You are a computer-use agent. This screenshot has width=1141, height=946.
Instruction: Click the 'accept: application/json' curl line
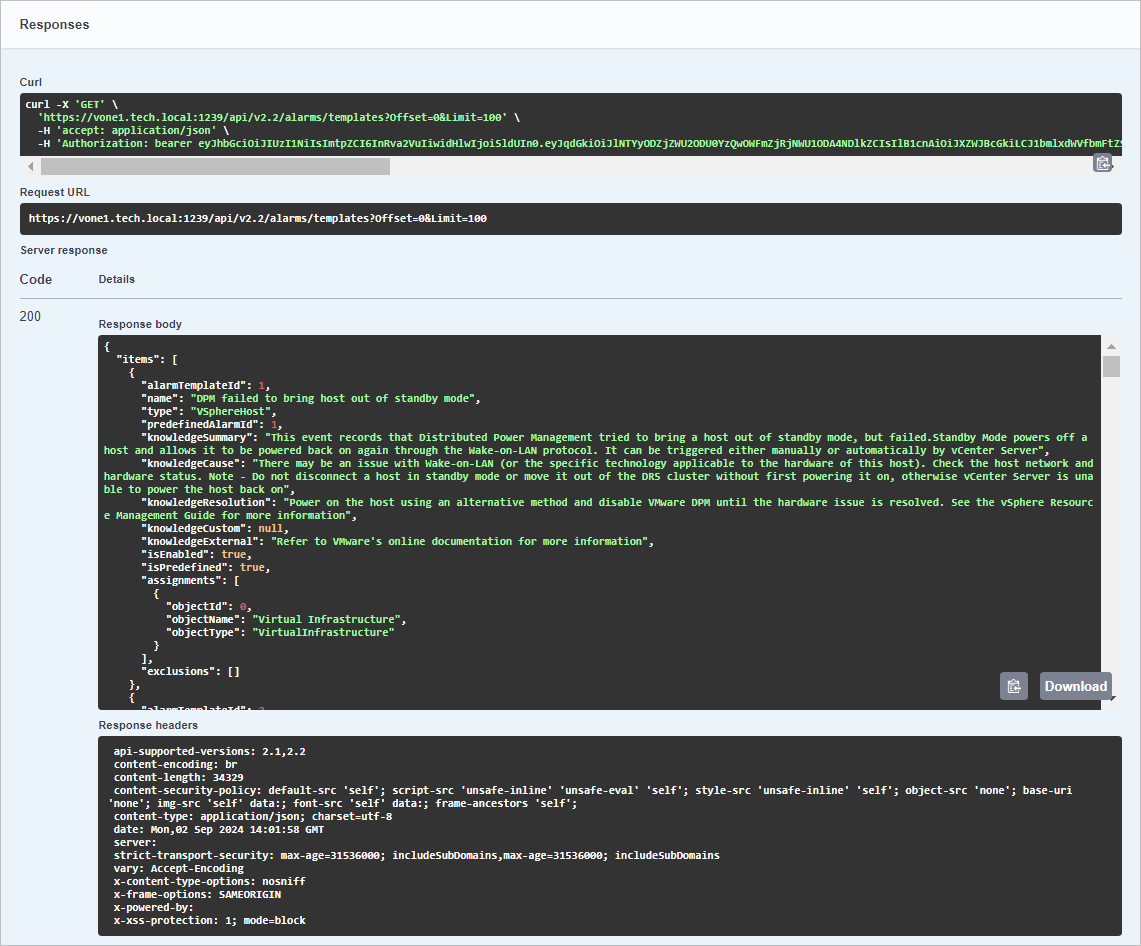coord(133,131)
